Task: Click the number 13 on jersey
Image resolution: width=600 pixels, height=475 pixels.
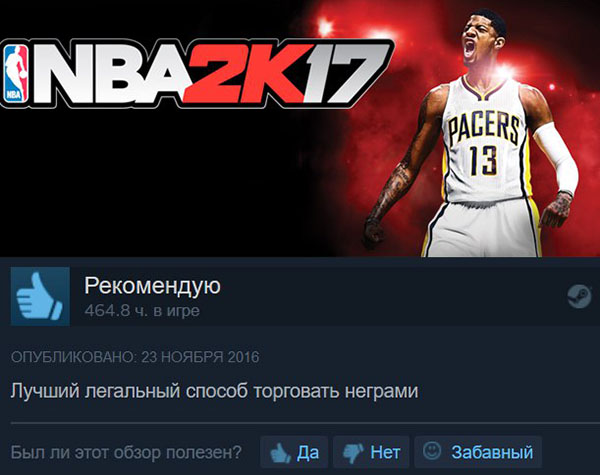Action: [483, 162]
